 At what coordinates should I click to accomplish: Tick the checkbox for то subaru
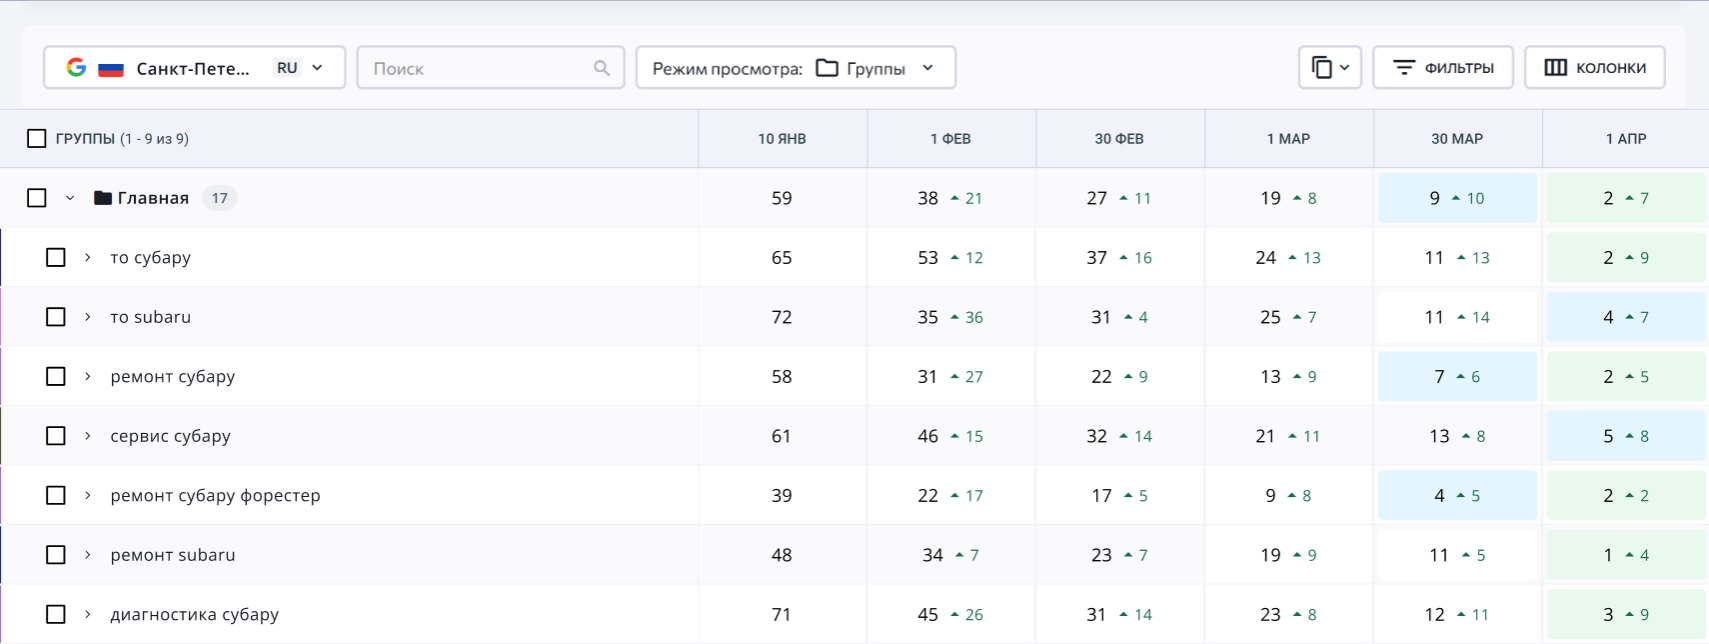56,317
